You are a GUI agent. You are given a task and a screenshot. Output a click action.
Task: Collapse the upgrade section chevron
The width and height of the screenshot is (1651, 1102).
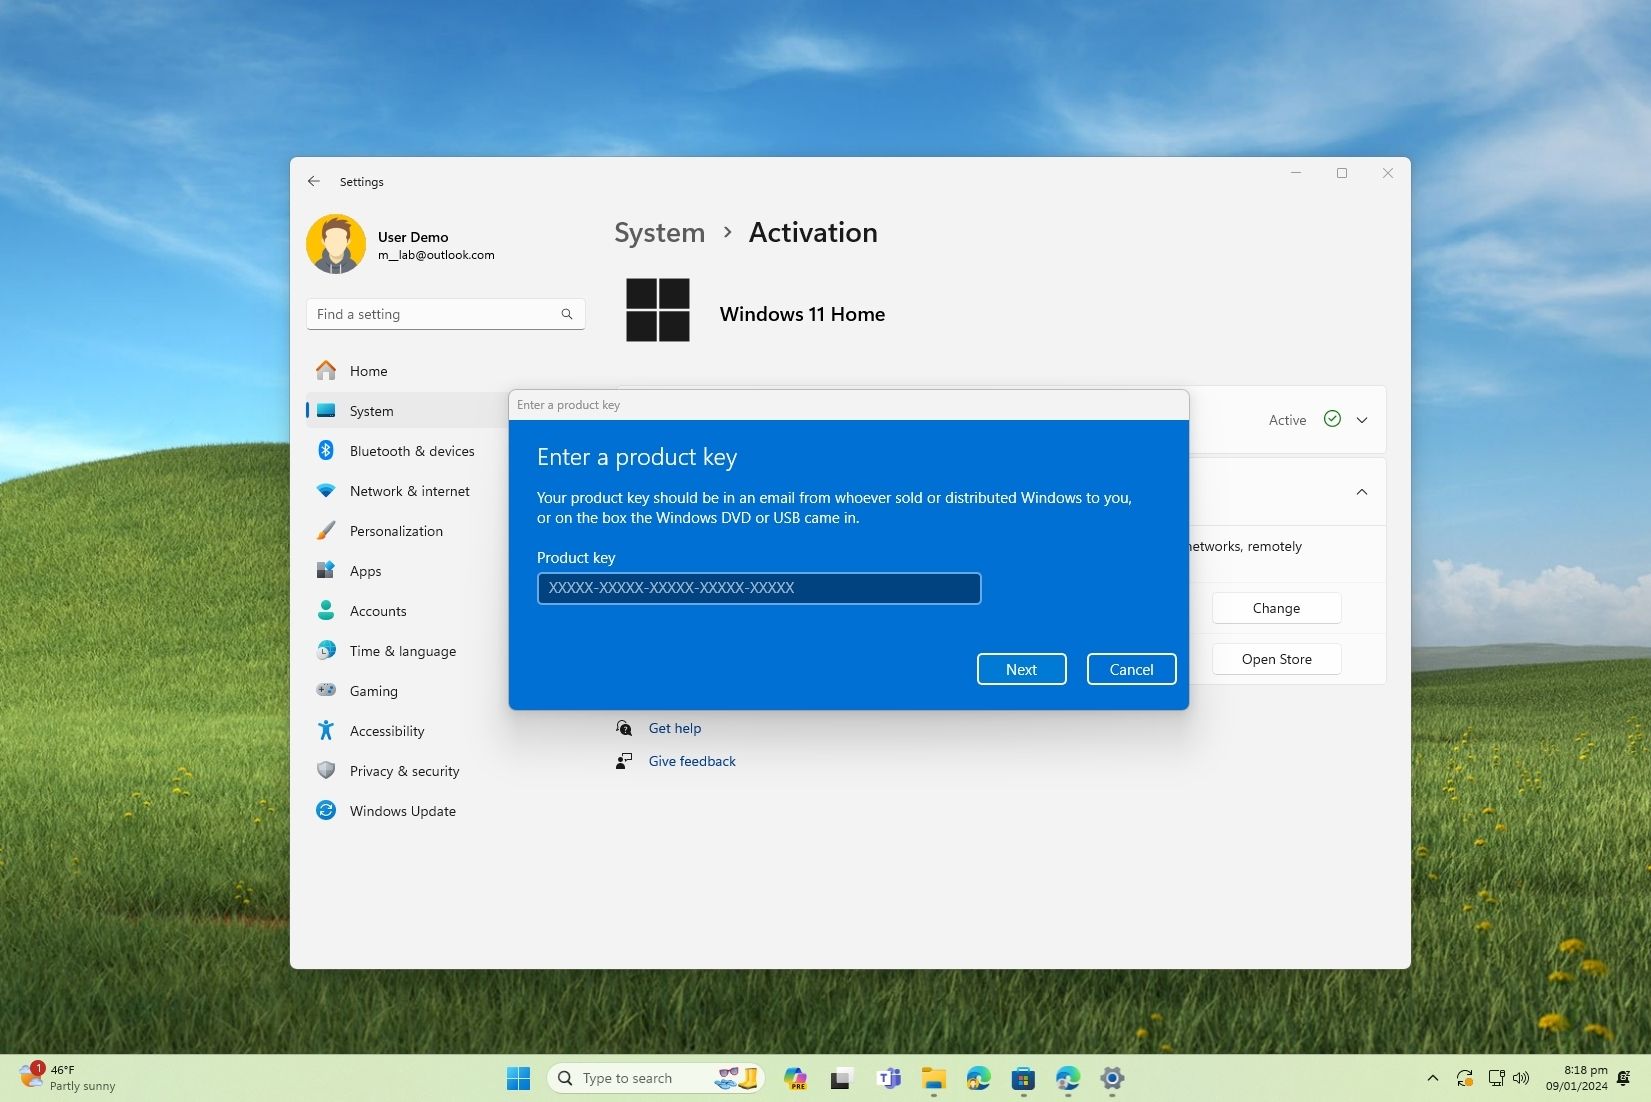click(1362, 492)
